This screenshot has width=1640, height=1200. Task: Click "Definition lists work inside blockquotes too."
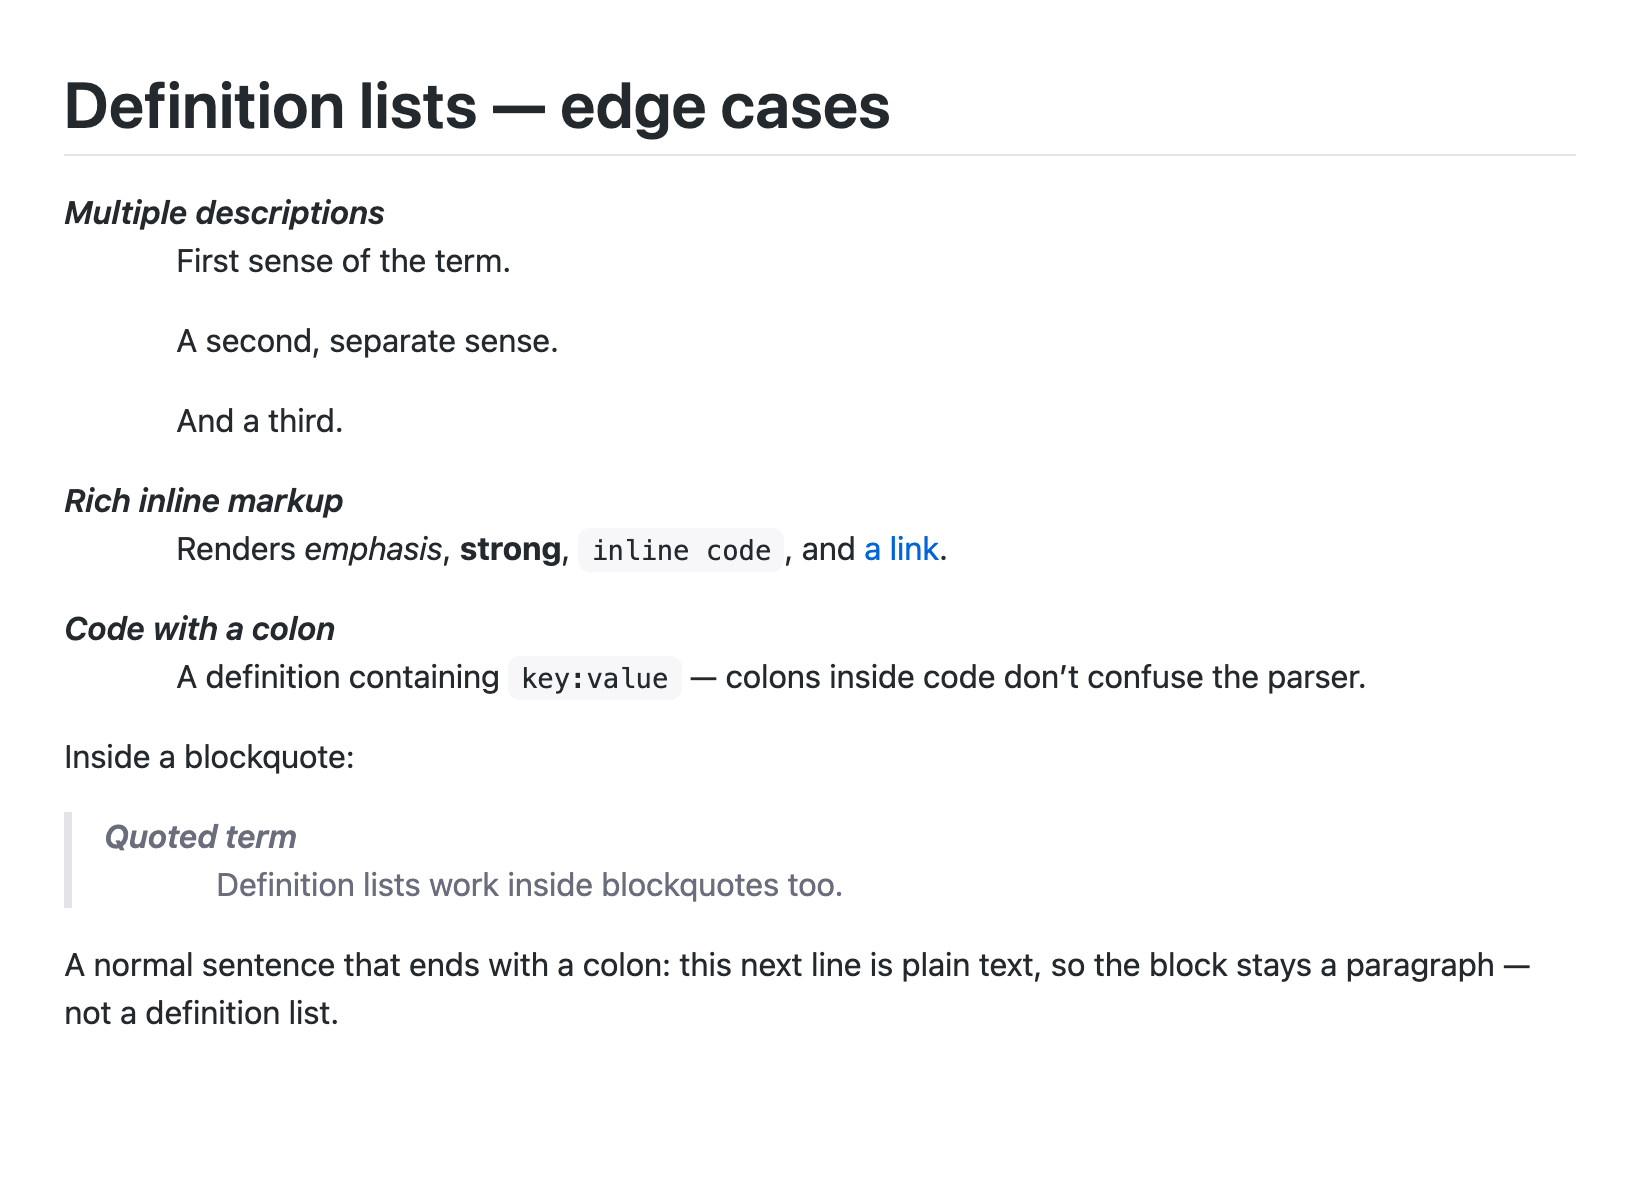tap(529, 885)
